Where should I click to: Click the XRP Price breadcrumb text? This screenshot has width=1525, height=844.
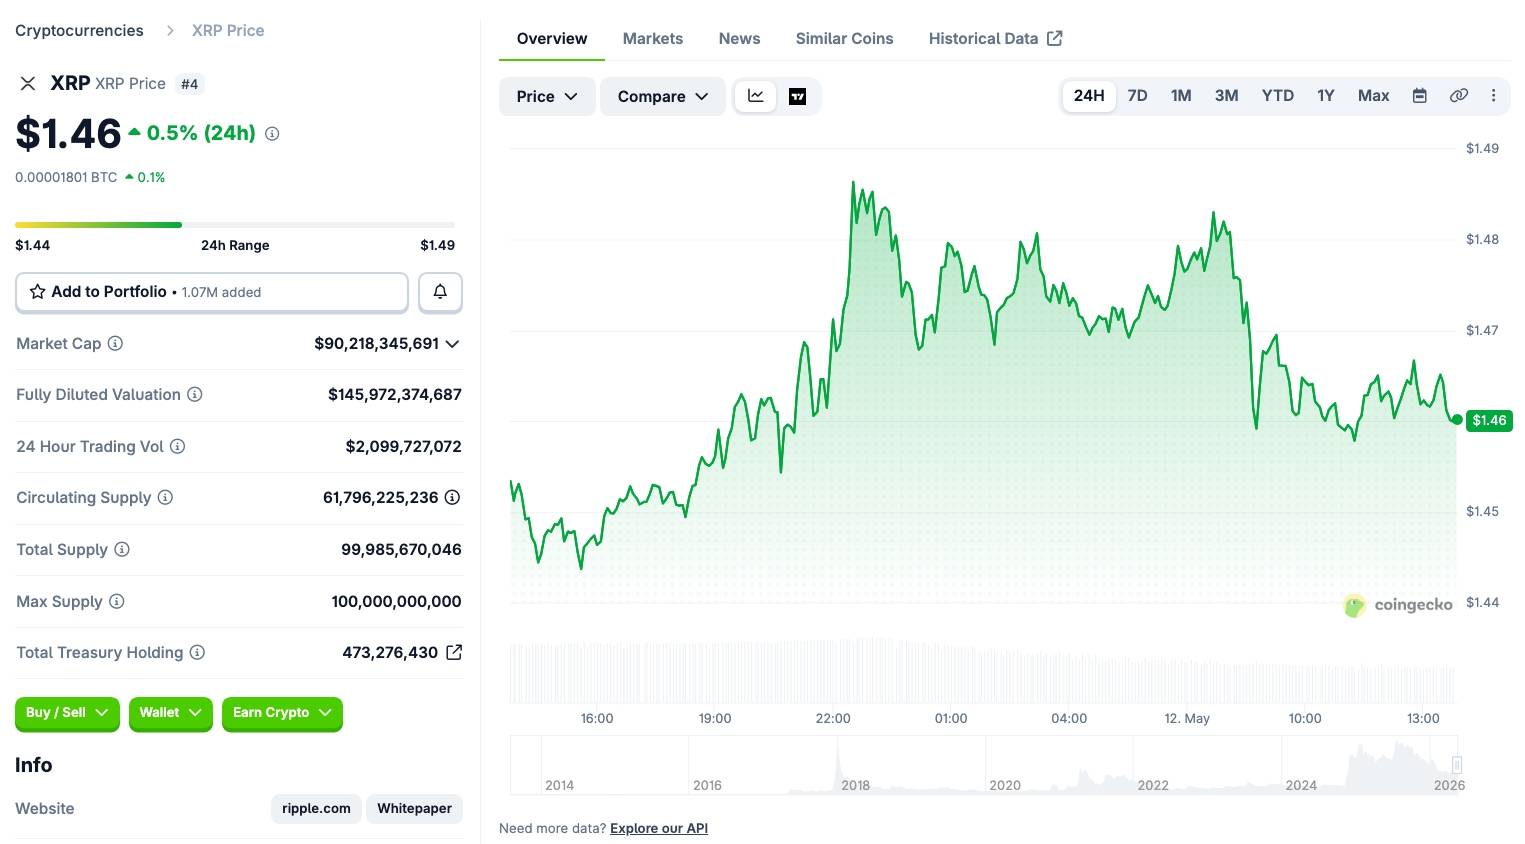click(x=228, y=31)
